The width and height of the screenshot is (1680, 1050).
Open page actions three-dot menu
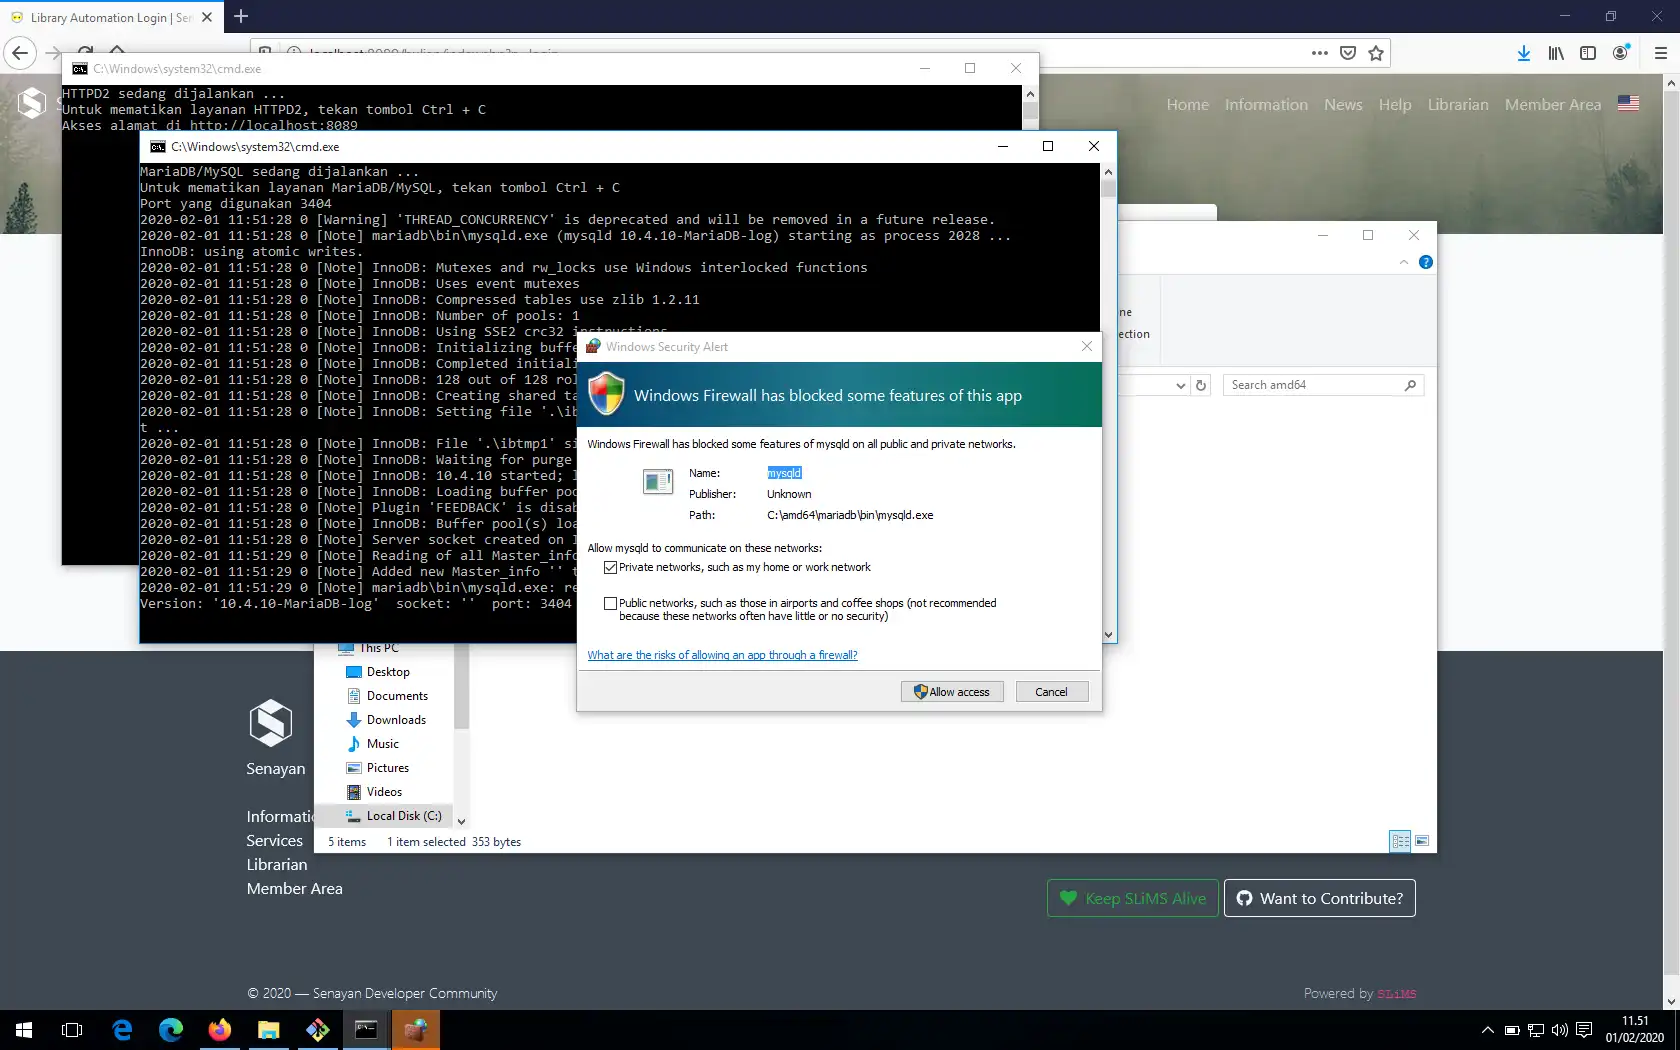coord(1320,53)
